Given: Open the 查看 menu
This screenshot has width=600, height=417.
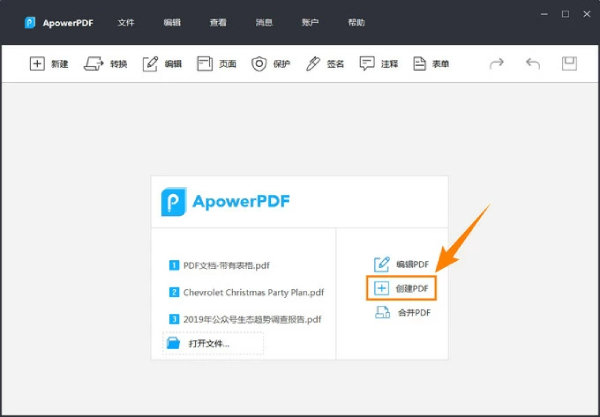Looking at the screenshot, I should click(x=218, y=23).
